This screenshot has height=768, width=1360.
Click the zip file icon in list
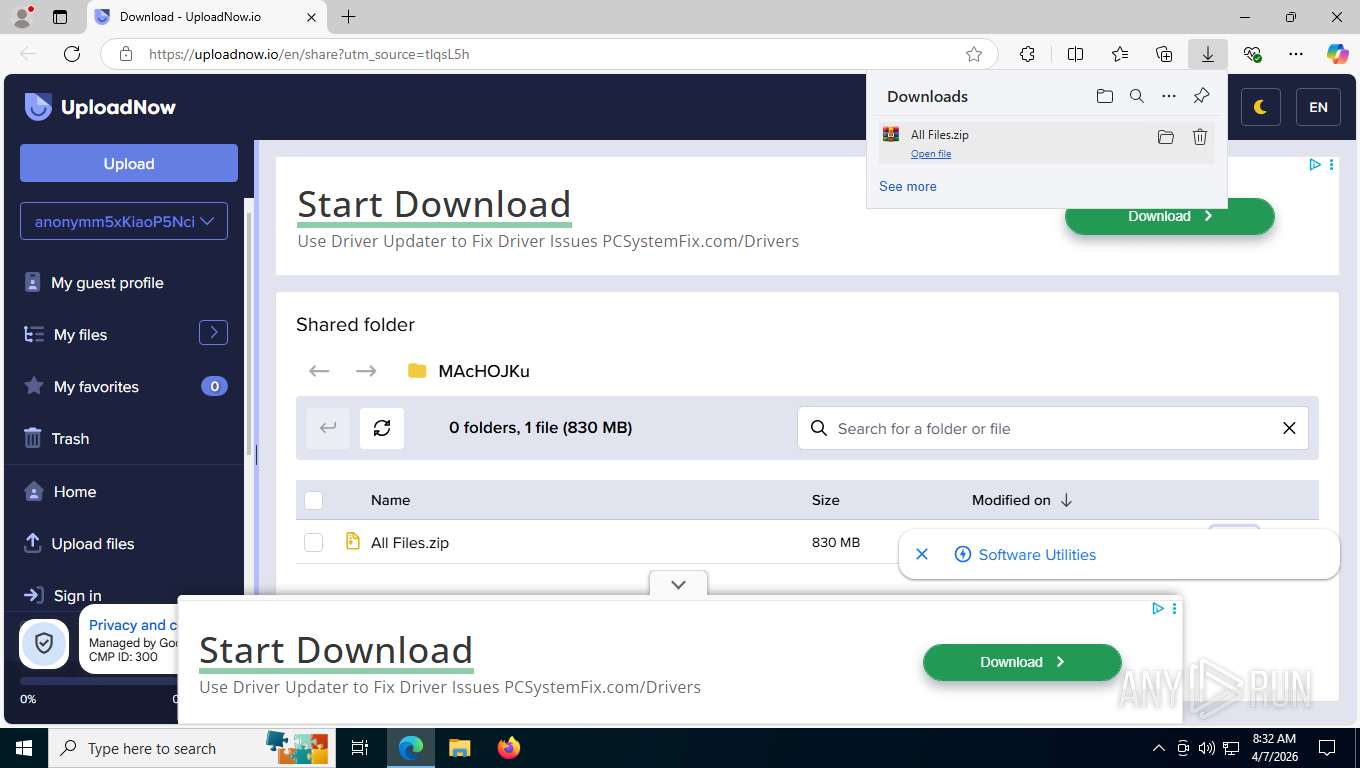[x=352, y=541]
